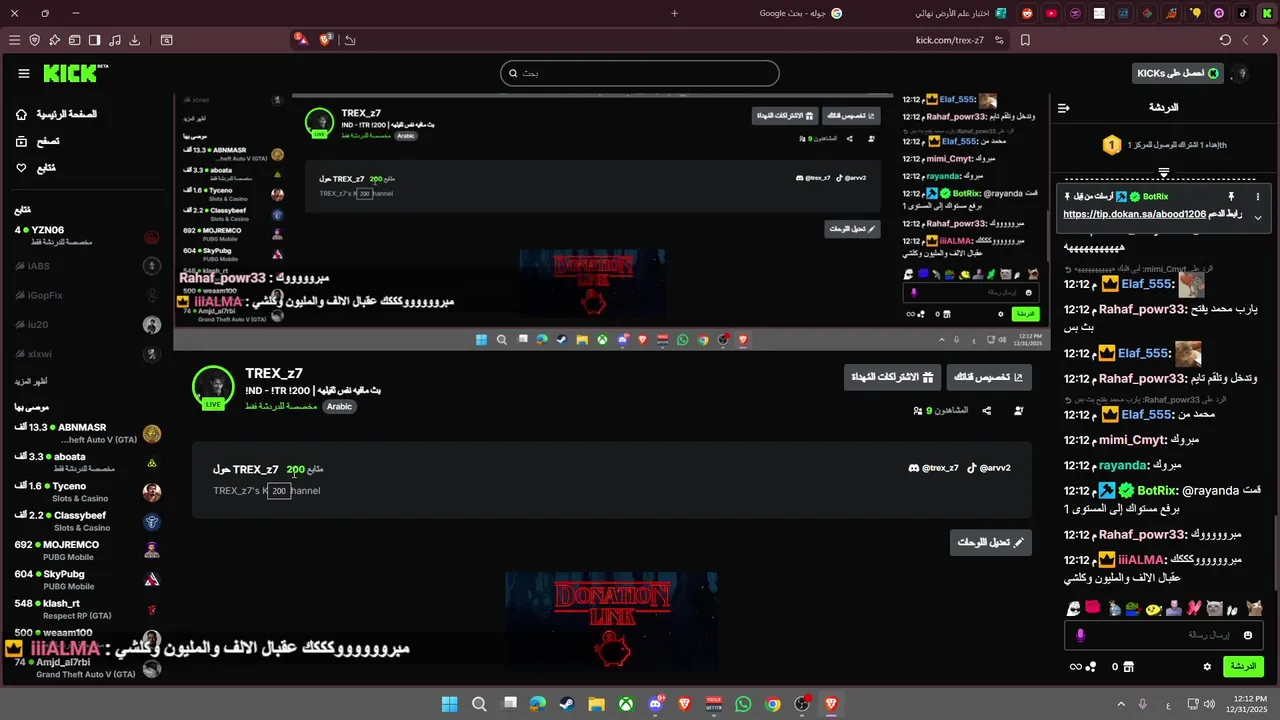Open the browser downloads icon
Image resolution: width=1280 pixels, height=720 pixels.
point(135,40)
